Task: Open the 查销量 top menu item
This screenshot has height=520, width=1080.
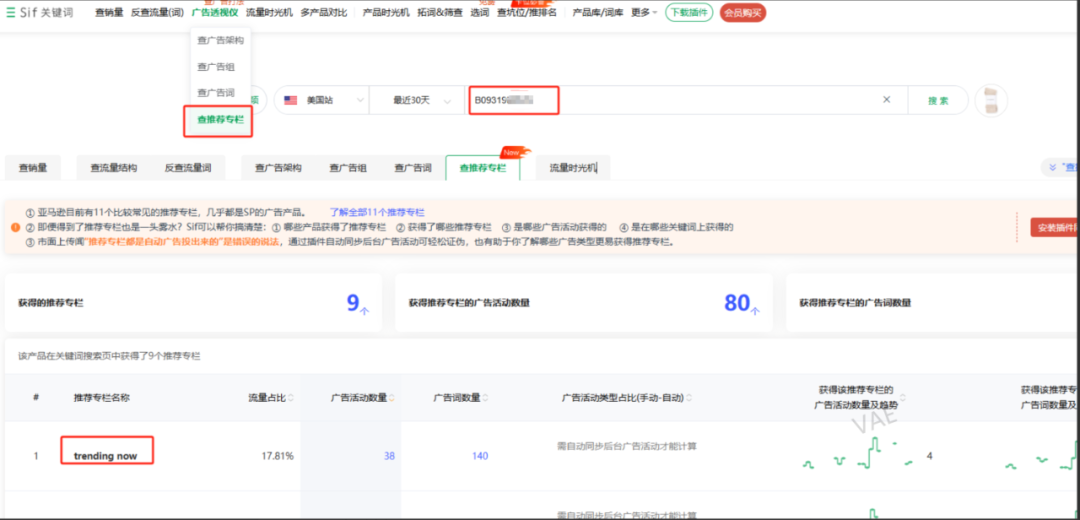Action: (x=109, y=12)
